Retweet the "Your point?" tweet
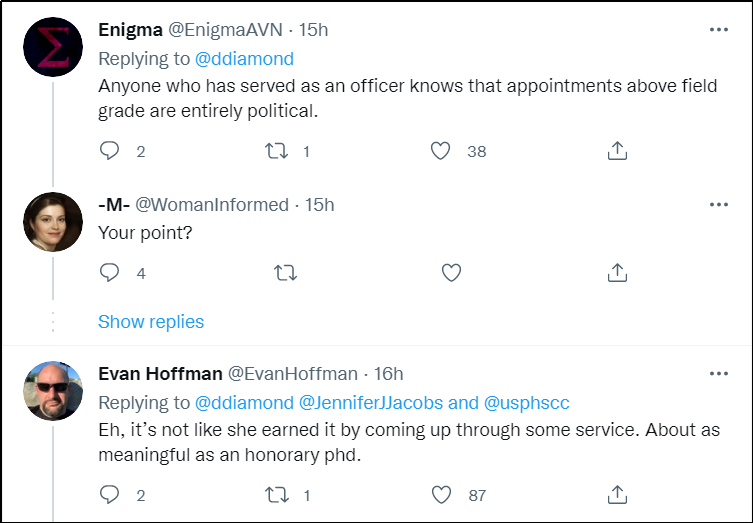This screenshot has width=753, height=523. (x=285, y=272)
